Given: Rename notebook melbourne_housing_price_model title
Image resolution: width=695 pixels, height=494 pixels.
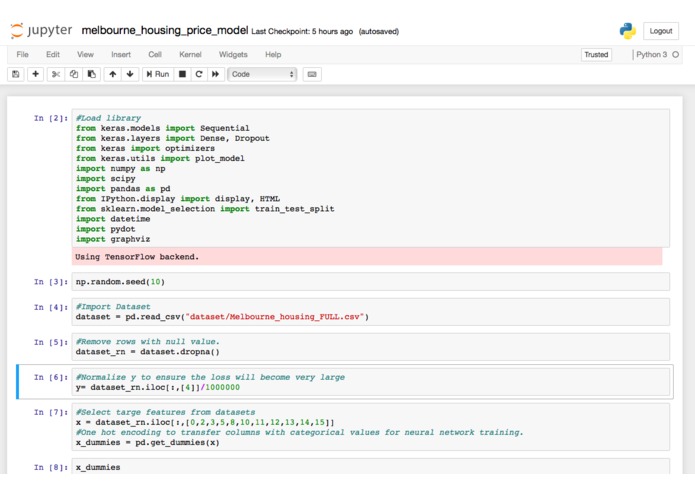Looking at the screenshot, I should point(165,30).
